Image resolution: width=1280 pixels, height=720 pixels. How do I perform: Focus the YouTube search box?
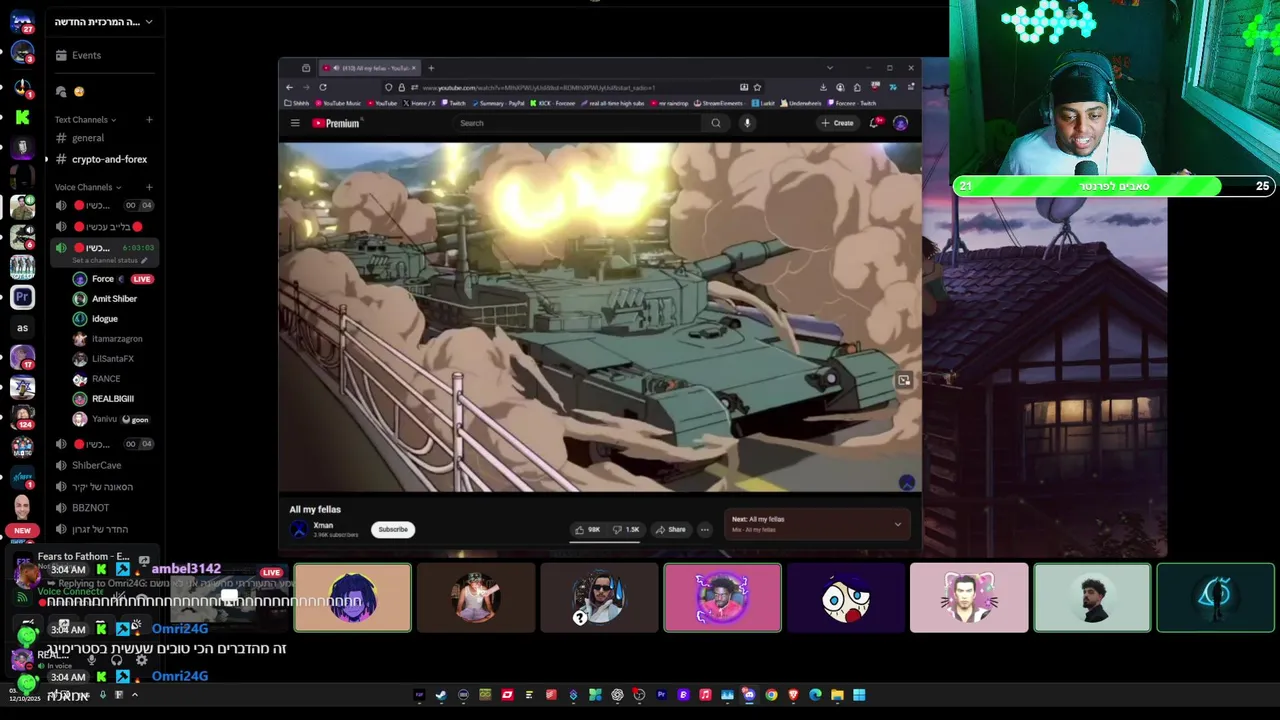tap(578, 123)
